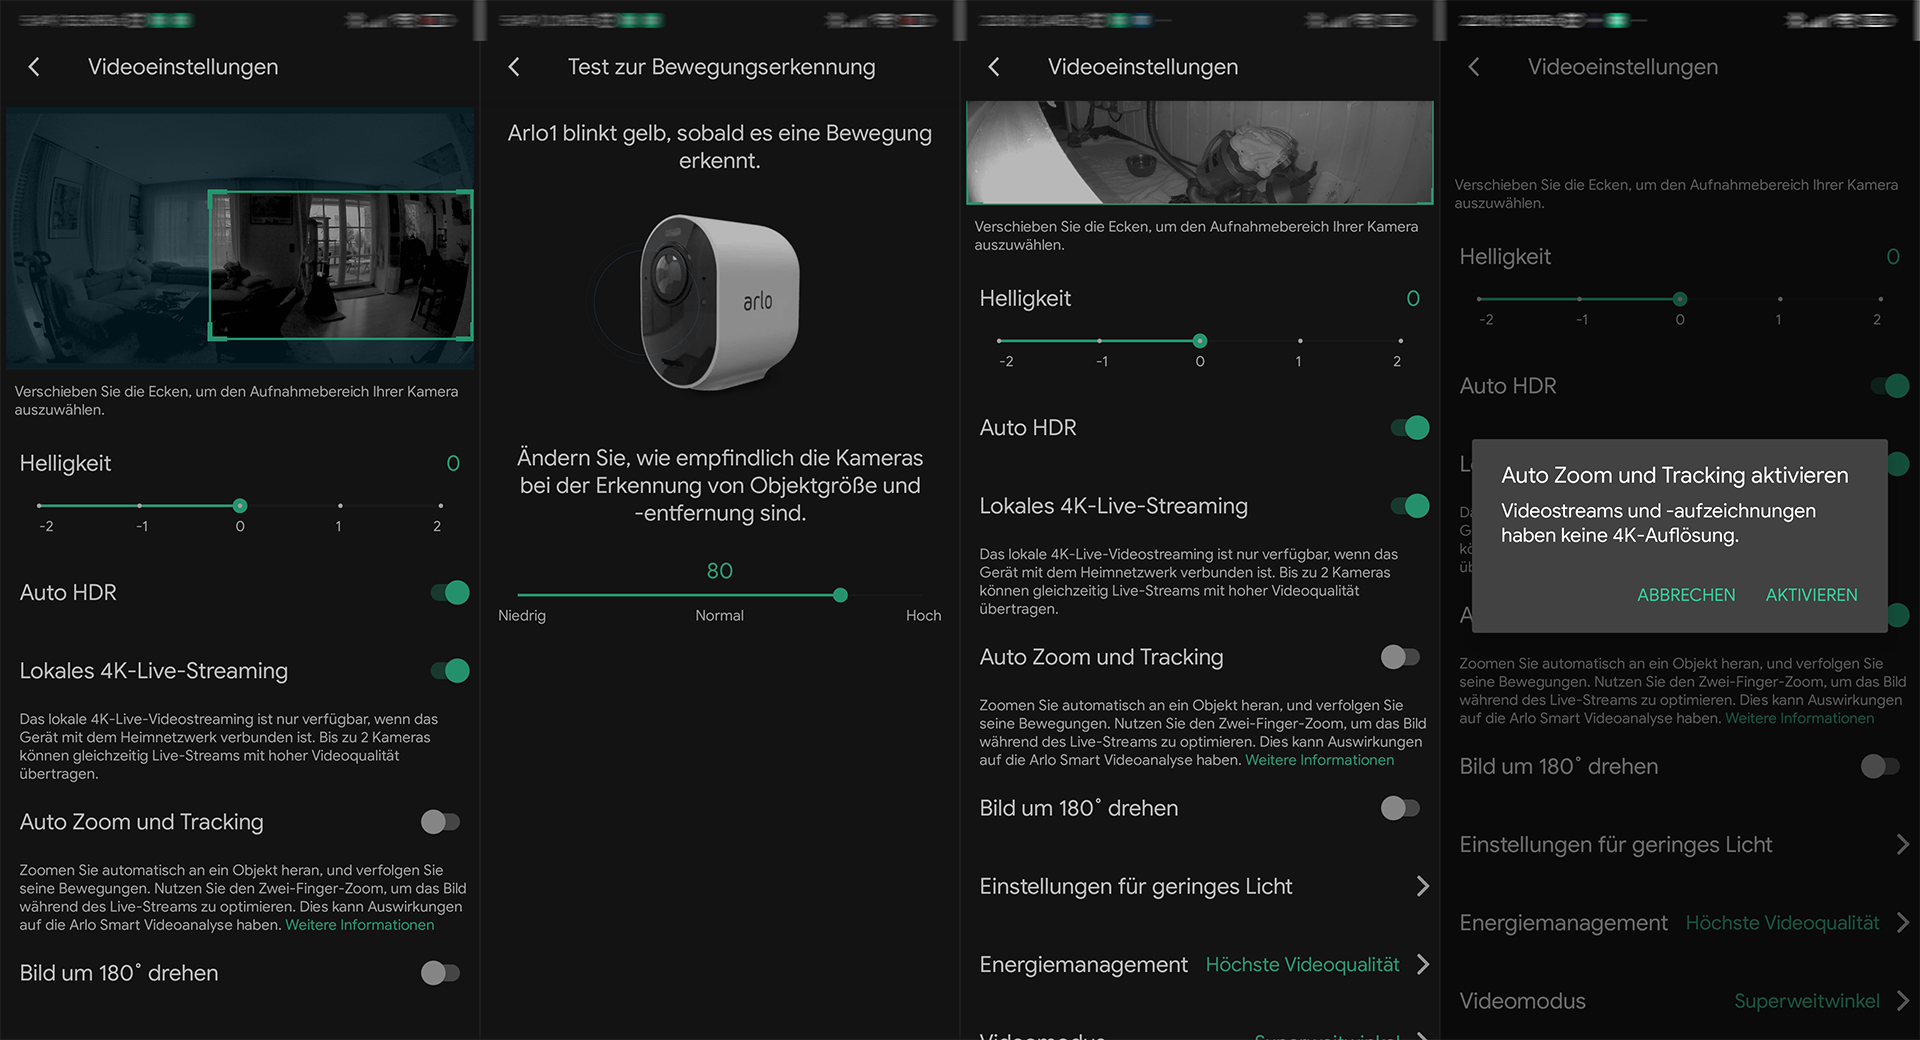Set Helligkeit slider to 1 in first panel

click(340, 506)
